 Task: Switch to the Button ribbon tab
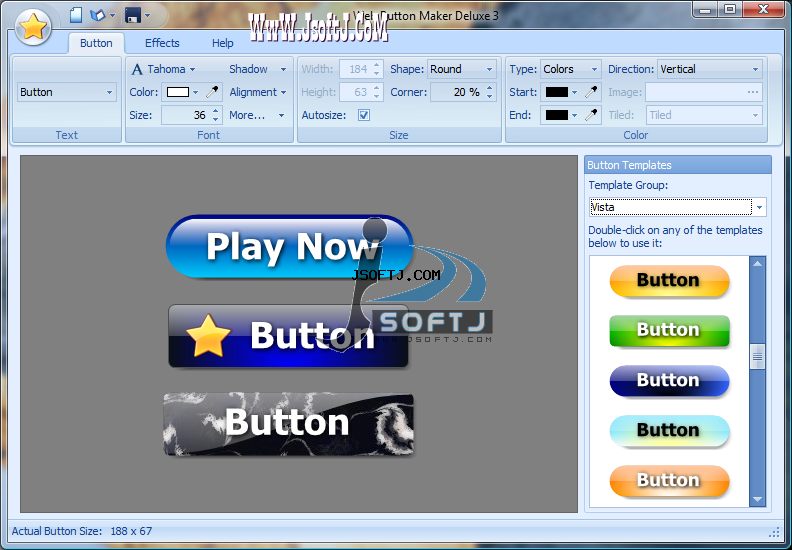click(x=96, y=43)
